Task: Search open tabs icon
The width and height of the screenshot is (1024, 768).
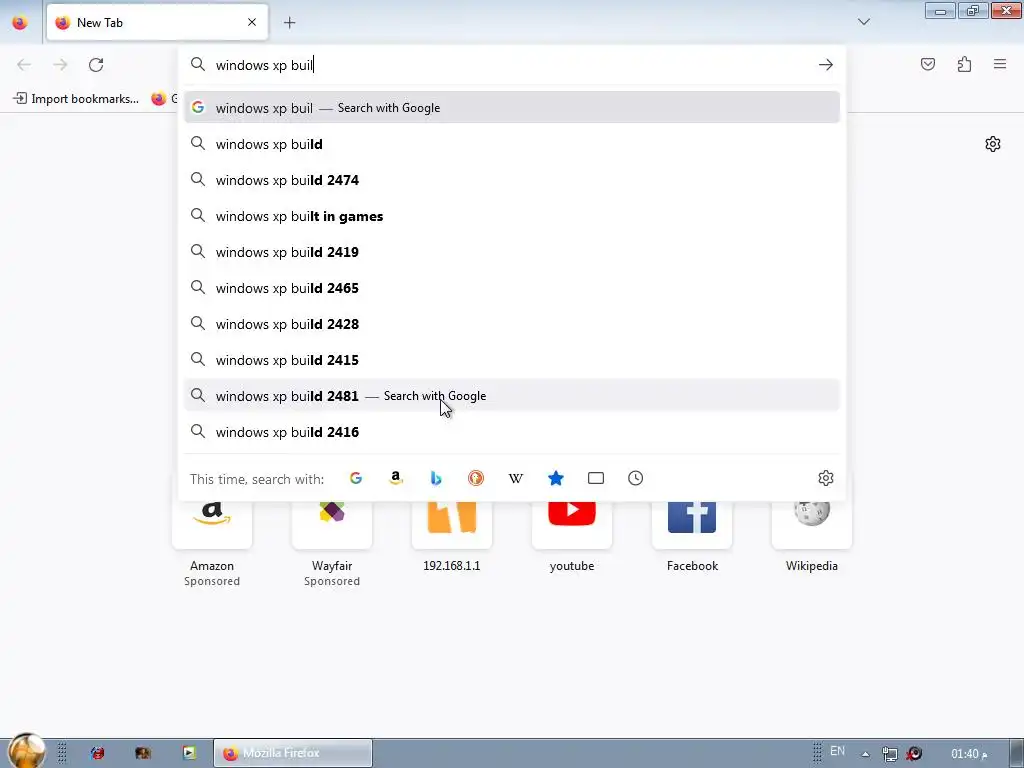Action: pos(596,478)
